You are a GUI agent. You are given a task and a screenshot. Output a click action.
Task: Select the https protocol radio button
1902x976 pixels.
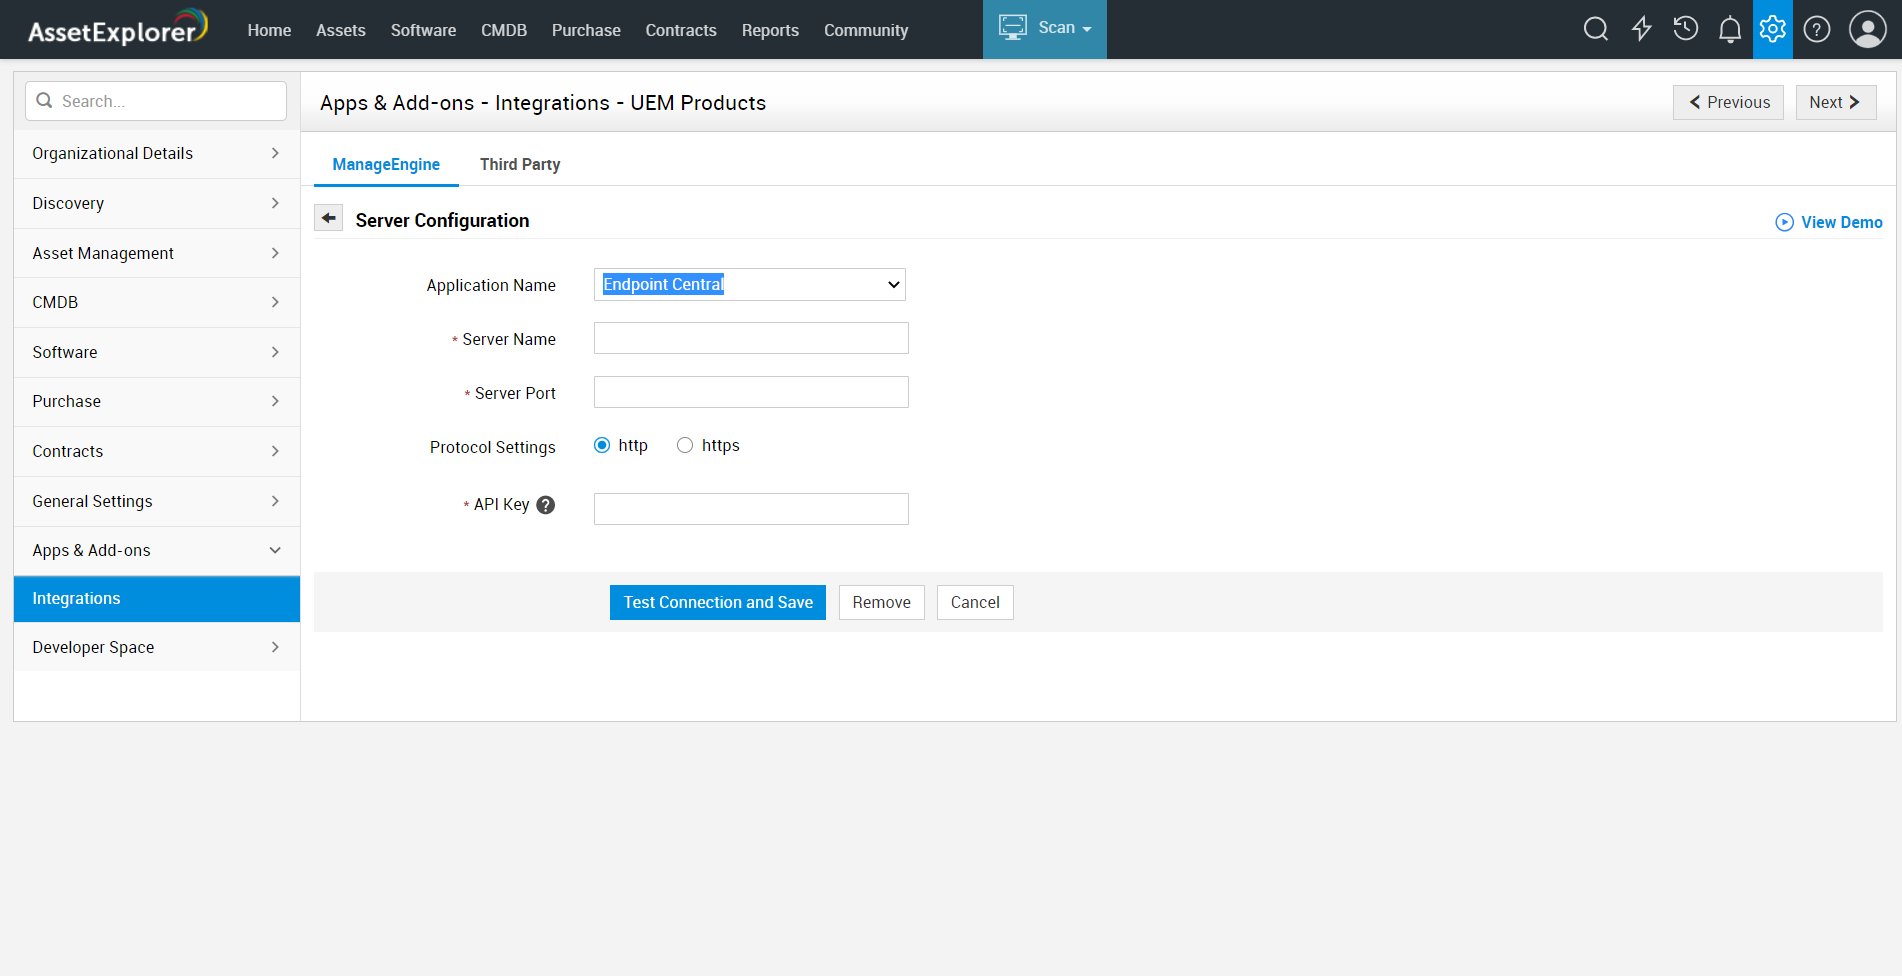(x=685, y=446)
